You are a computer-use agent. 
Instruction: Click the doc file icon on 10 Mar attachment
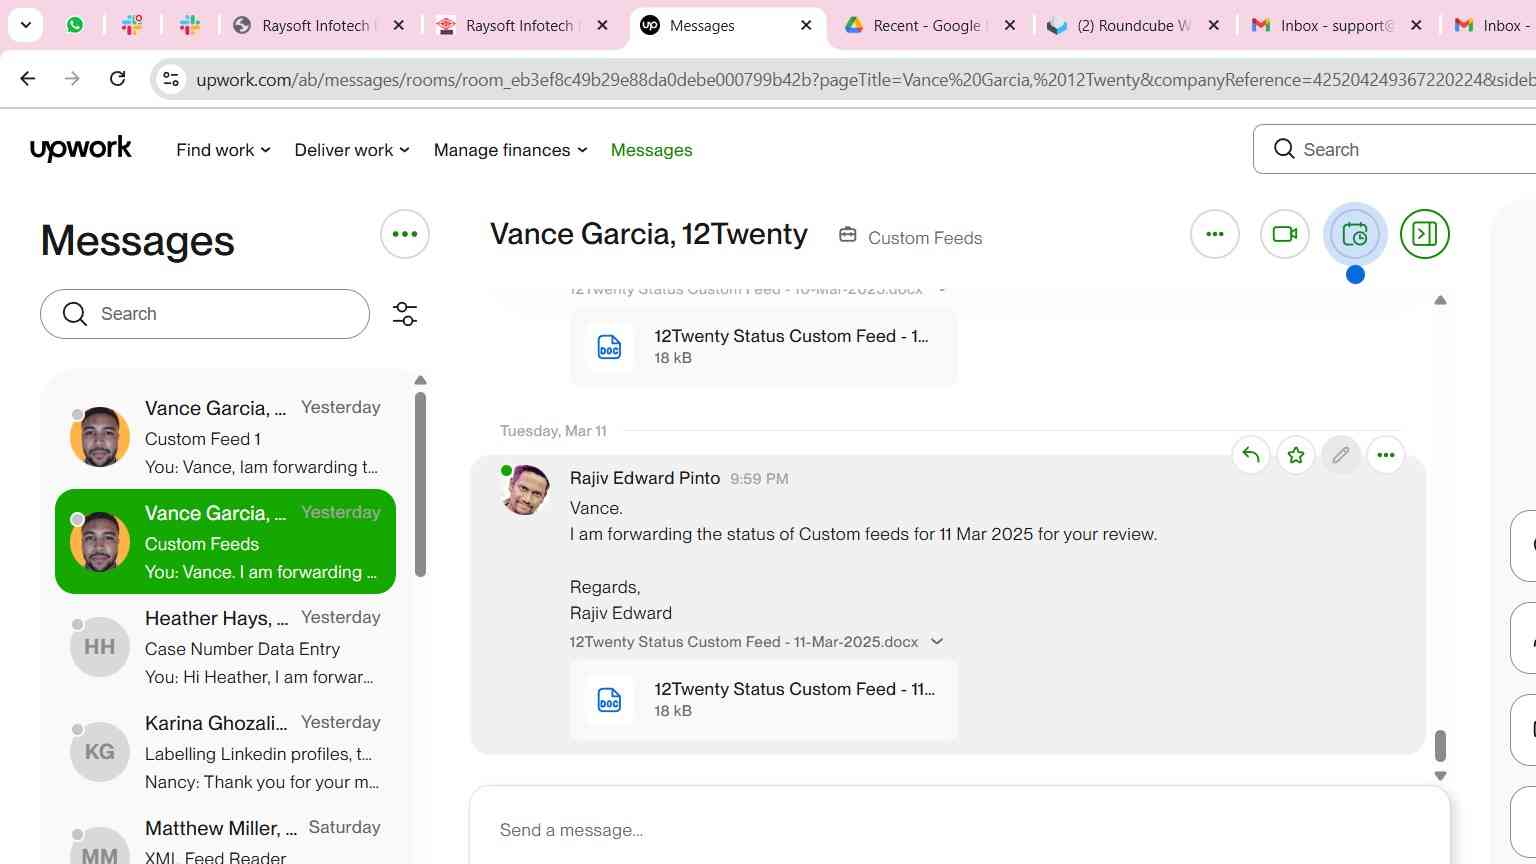pyautogui.click(x=610, y=347)
